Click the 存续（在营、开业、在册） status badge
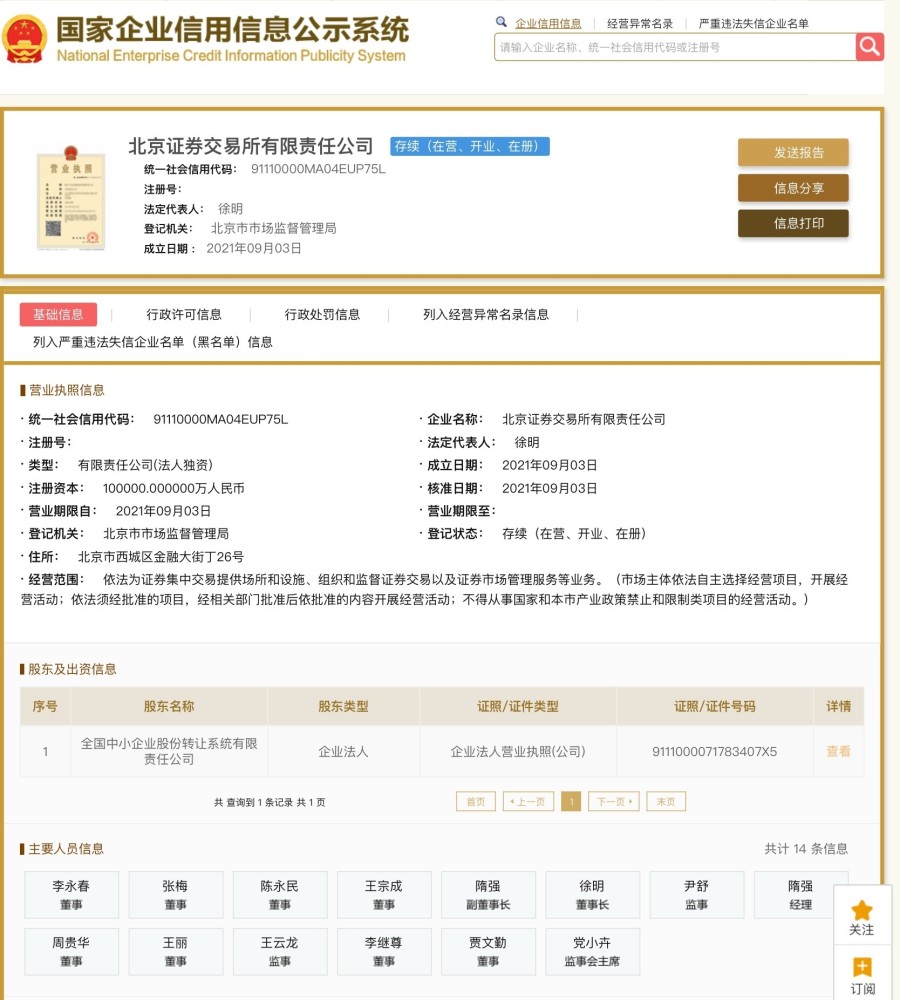Screen dimensions: 900x1000 click(470, 146)
